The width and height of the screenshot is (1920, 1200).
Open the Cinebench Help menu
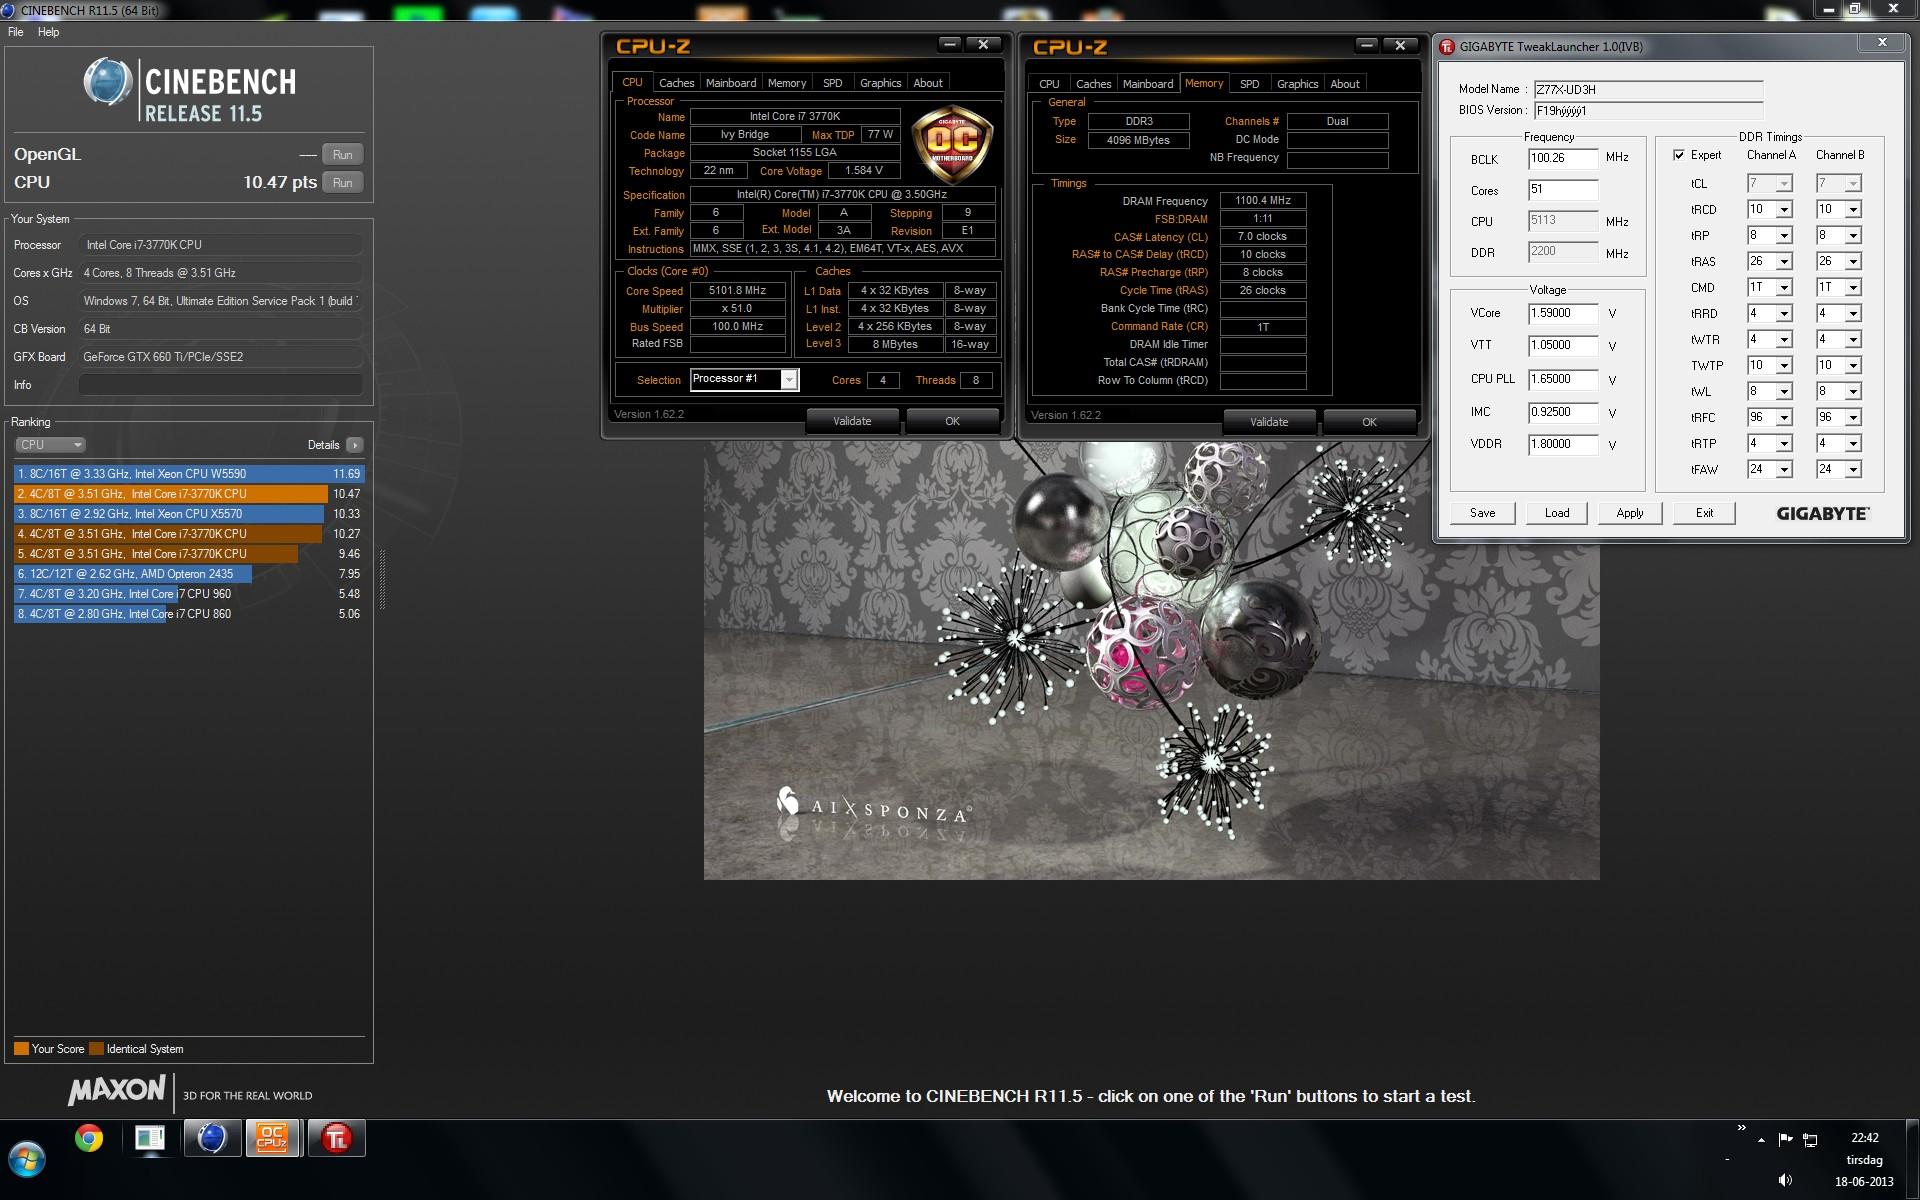pos(48,32)
